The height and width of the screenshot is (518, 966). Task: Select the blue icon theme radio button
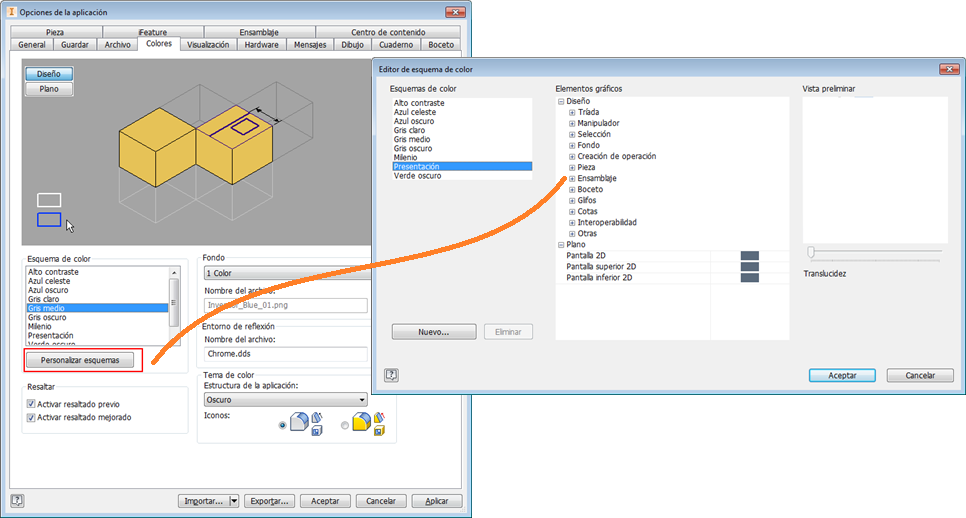282,425
